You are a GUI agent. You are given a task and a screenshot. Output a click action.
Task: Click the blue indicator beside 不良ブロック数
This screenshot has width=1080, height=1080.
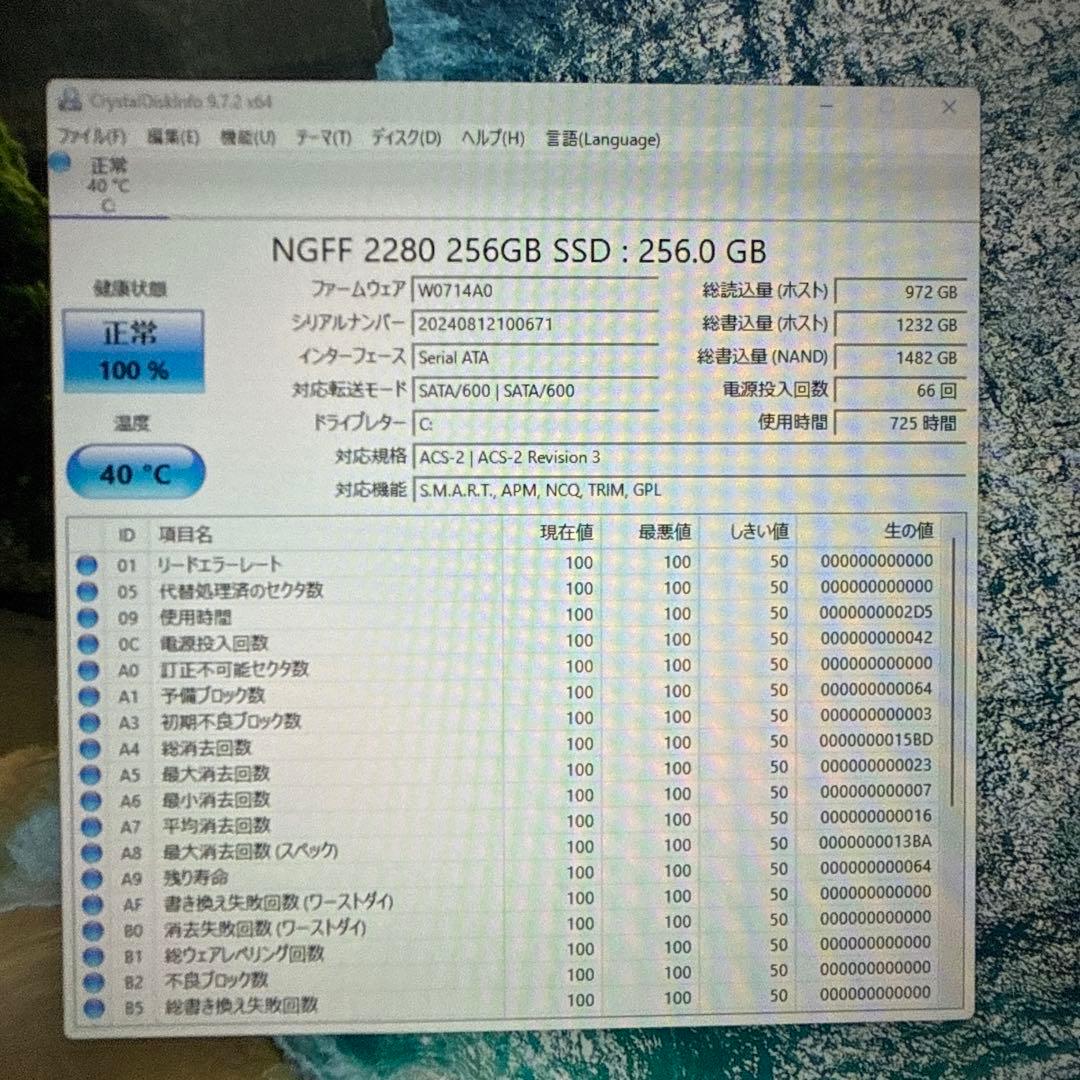(93, 982)
